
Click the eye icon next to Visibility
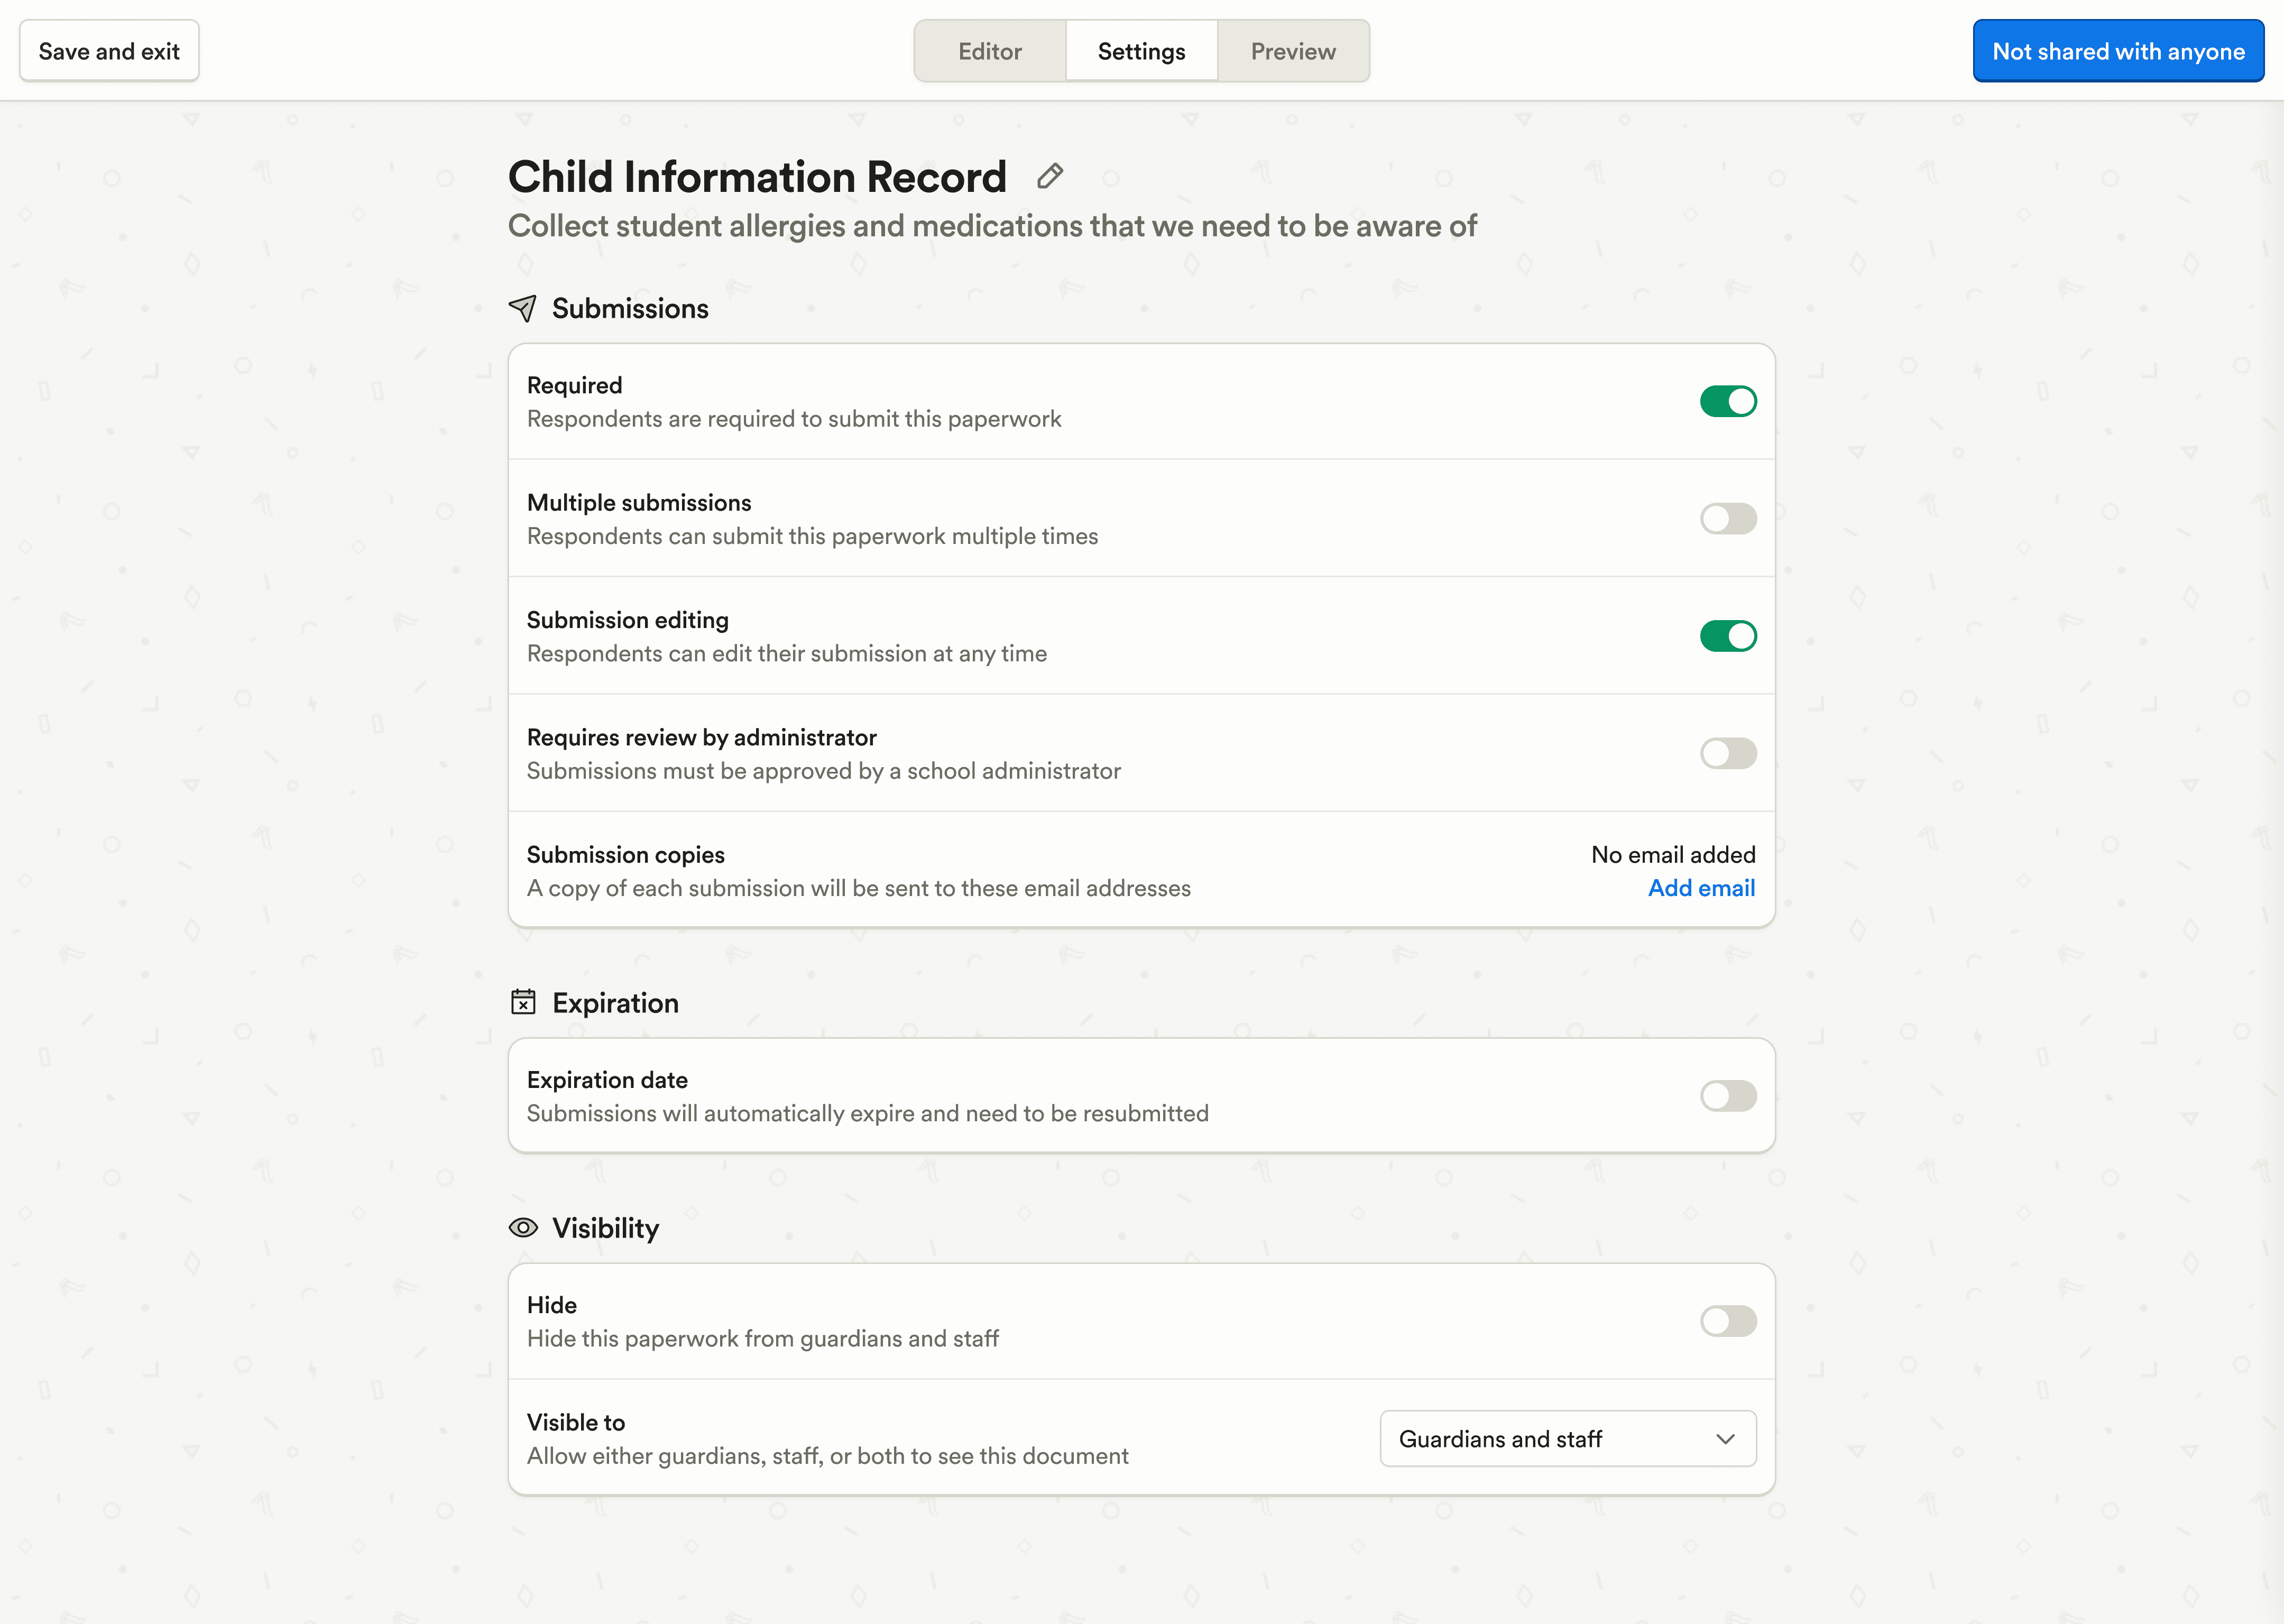click(523, 1227)
